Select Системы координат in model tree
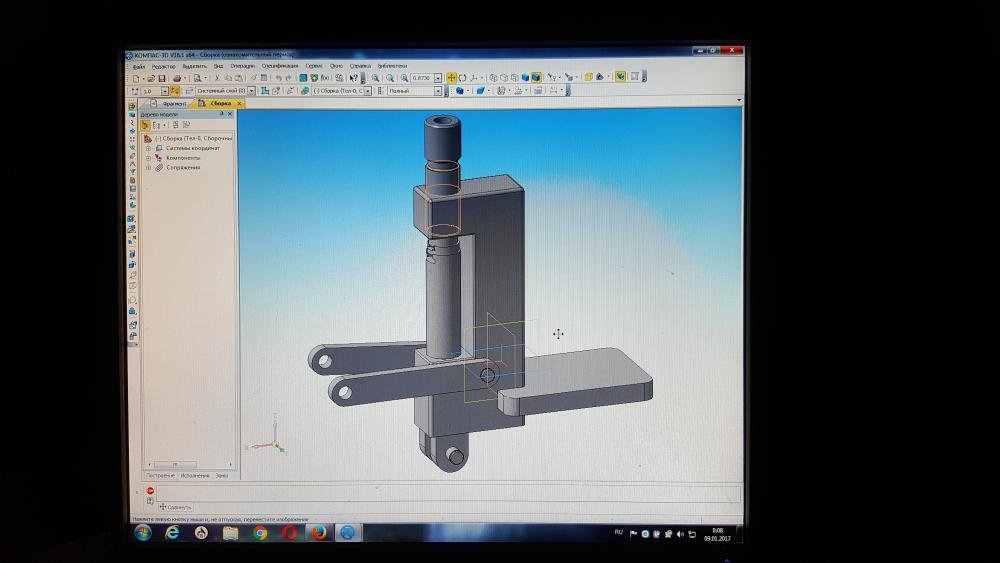 tap(192, 148)
